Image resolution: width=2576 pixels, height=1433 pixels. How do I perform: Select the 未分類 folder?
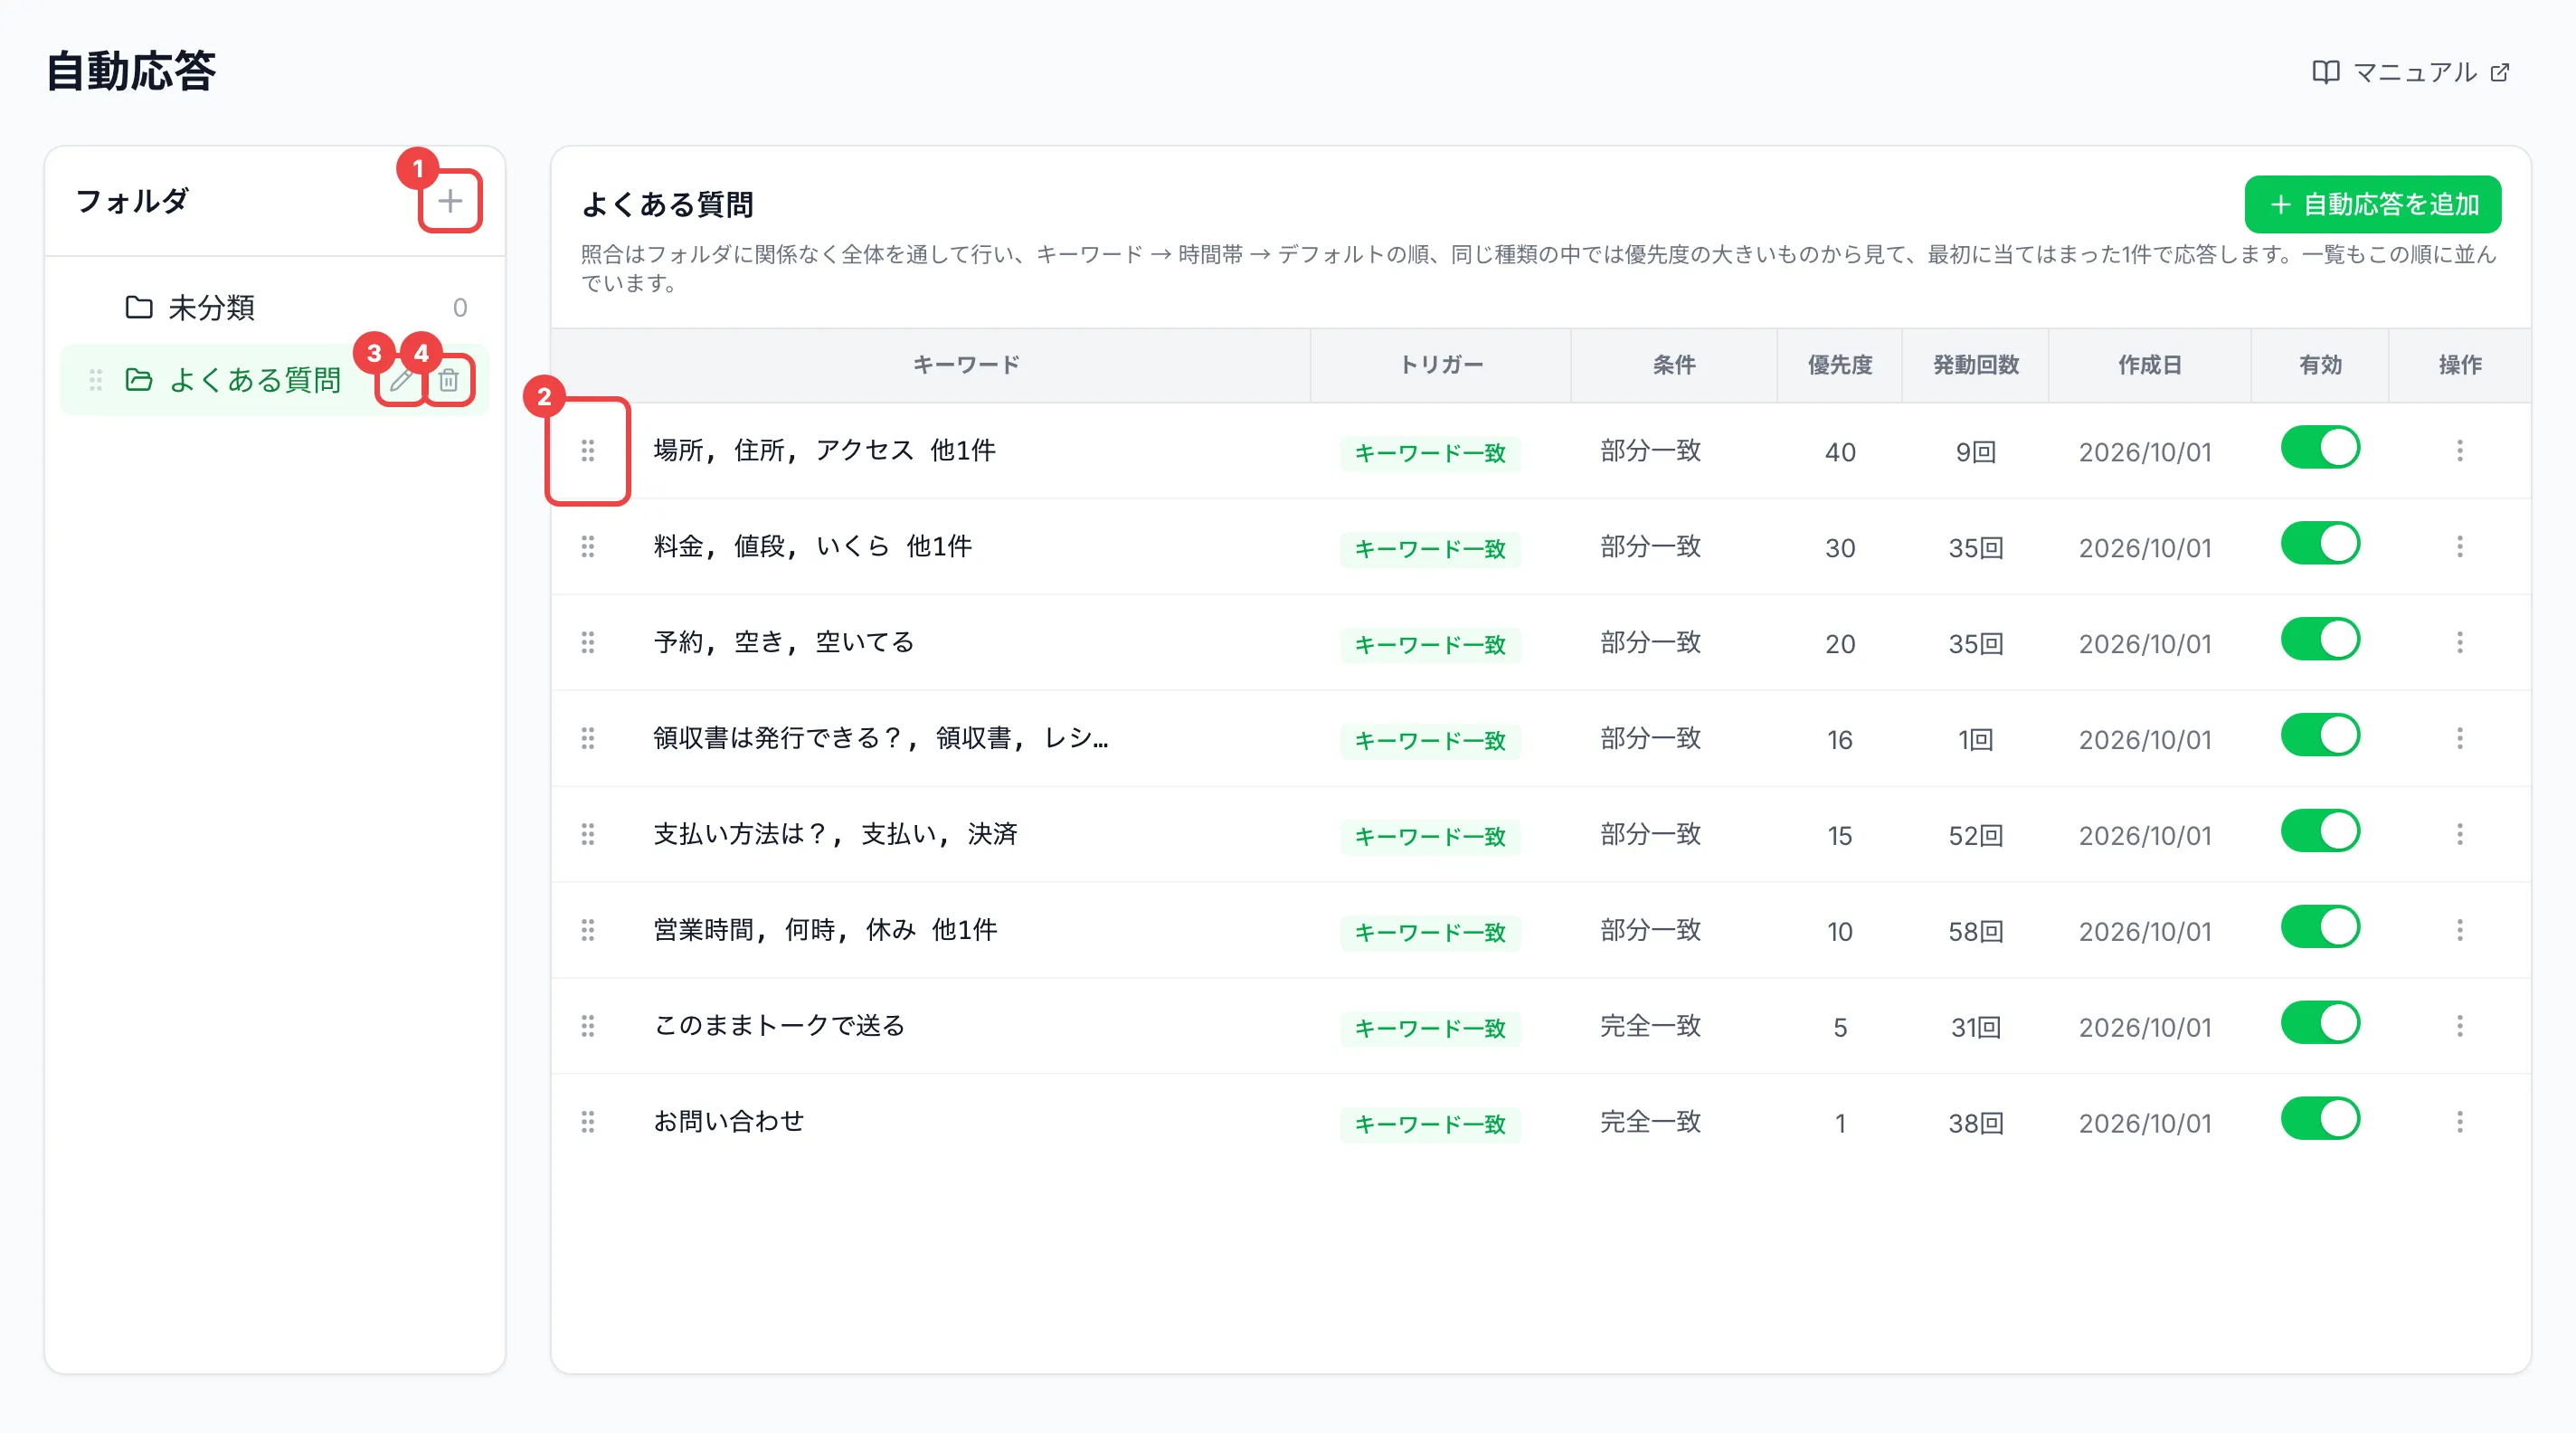click(x=275, y=308)
